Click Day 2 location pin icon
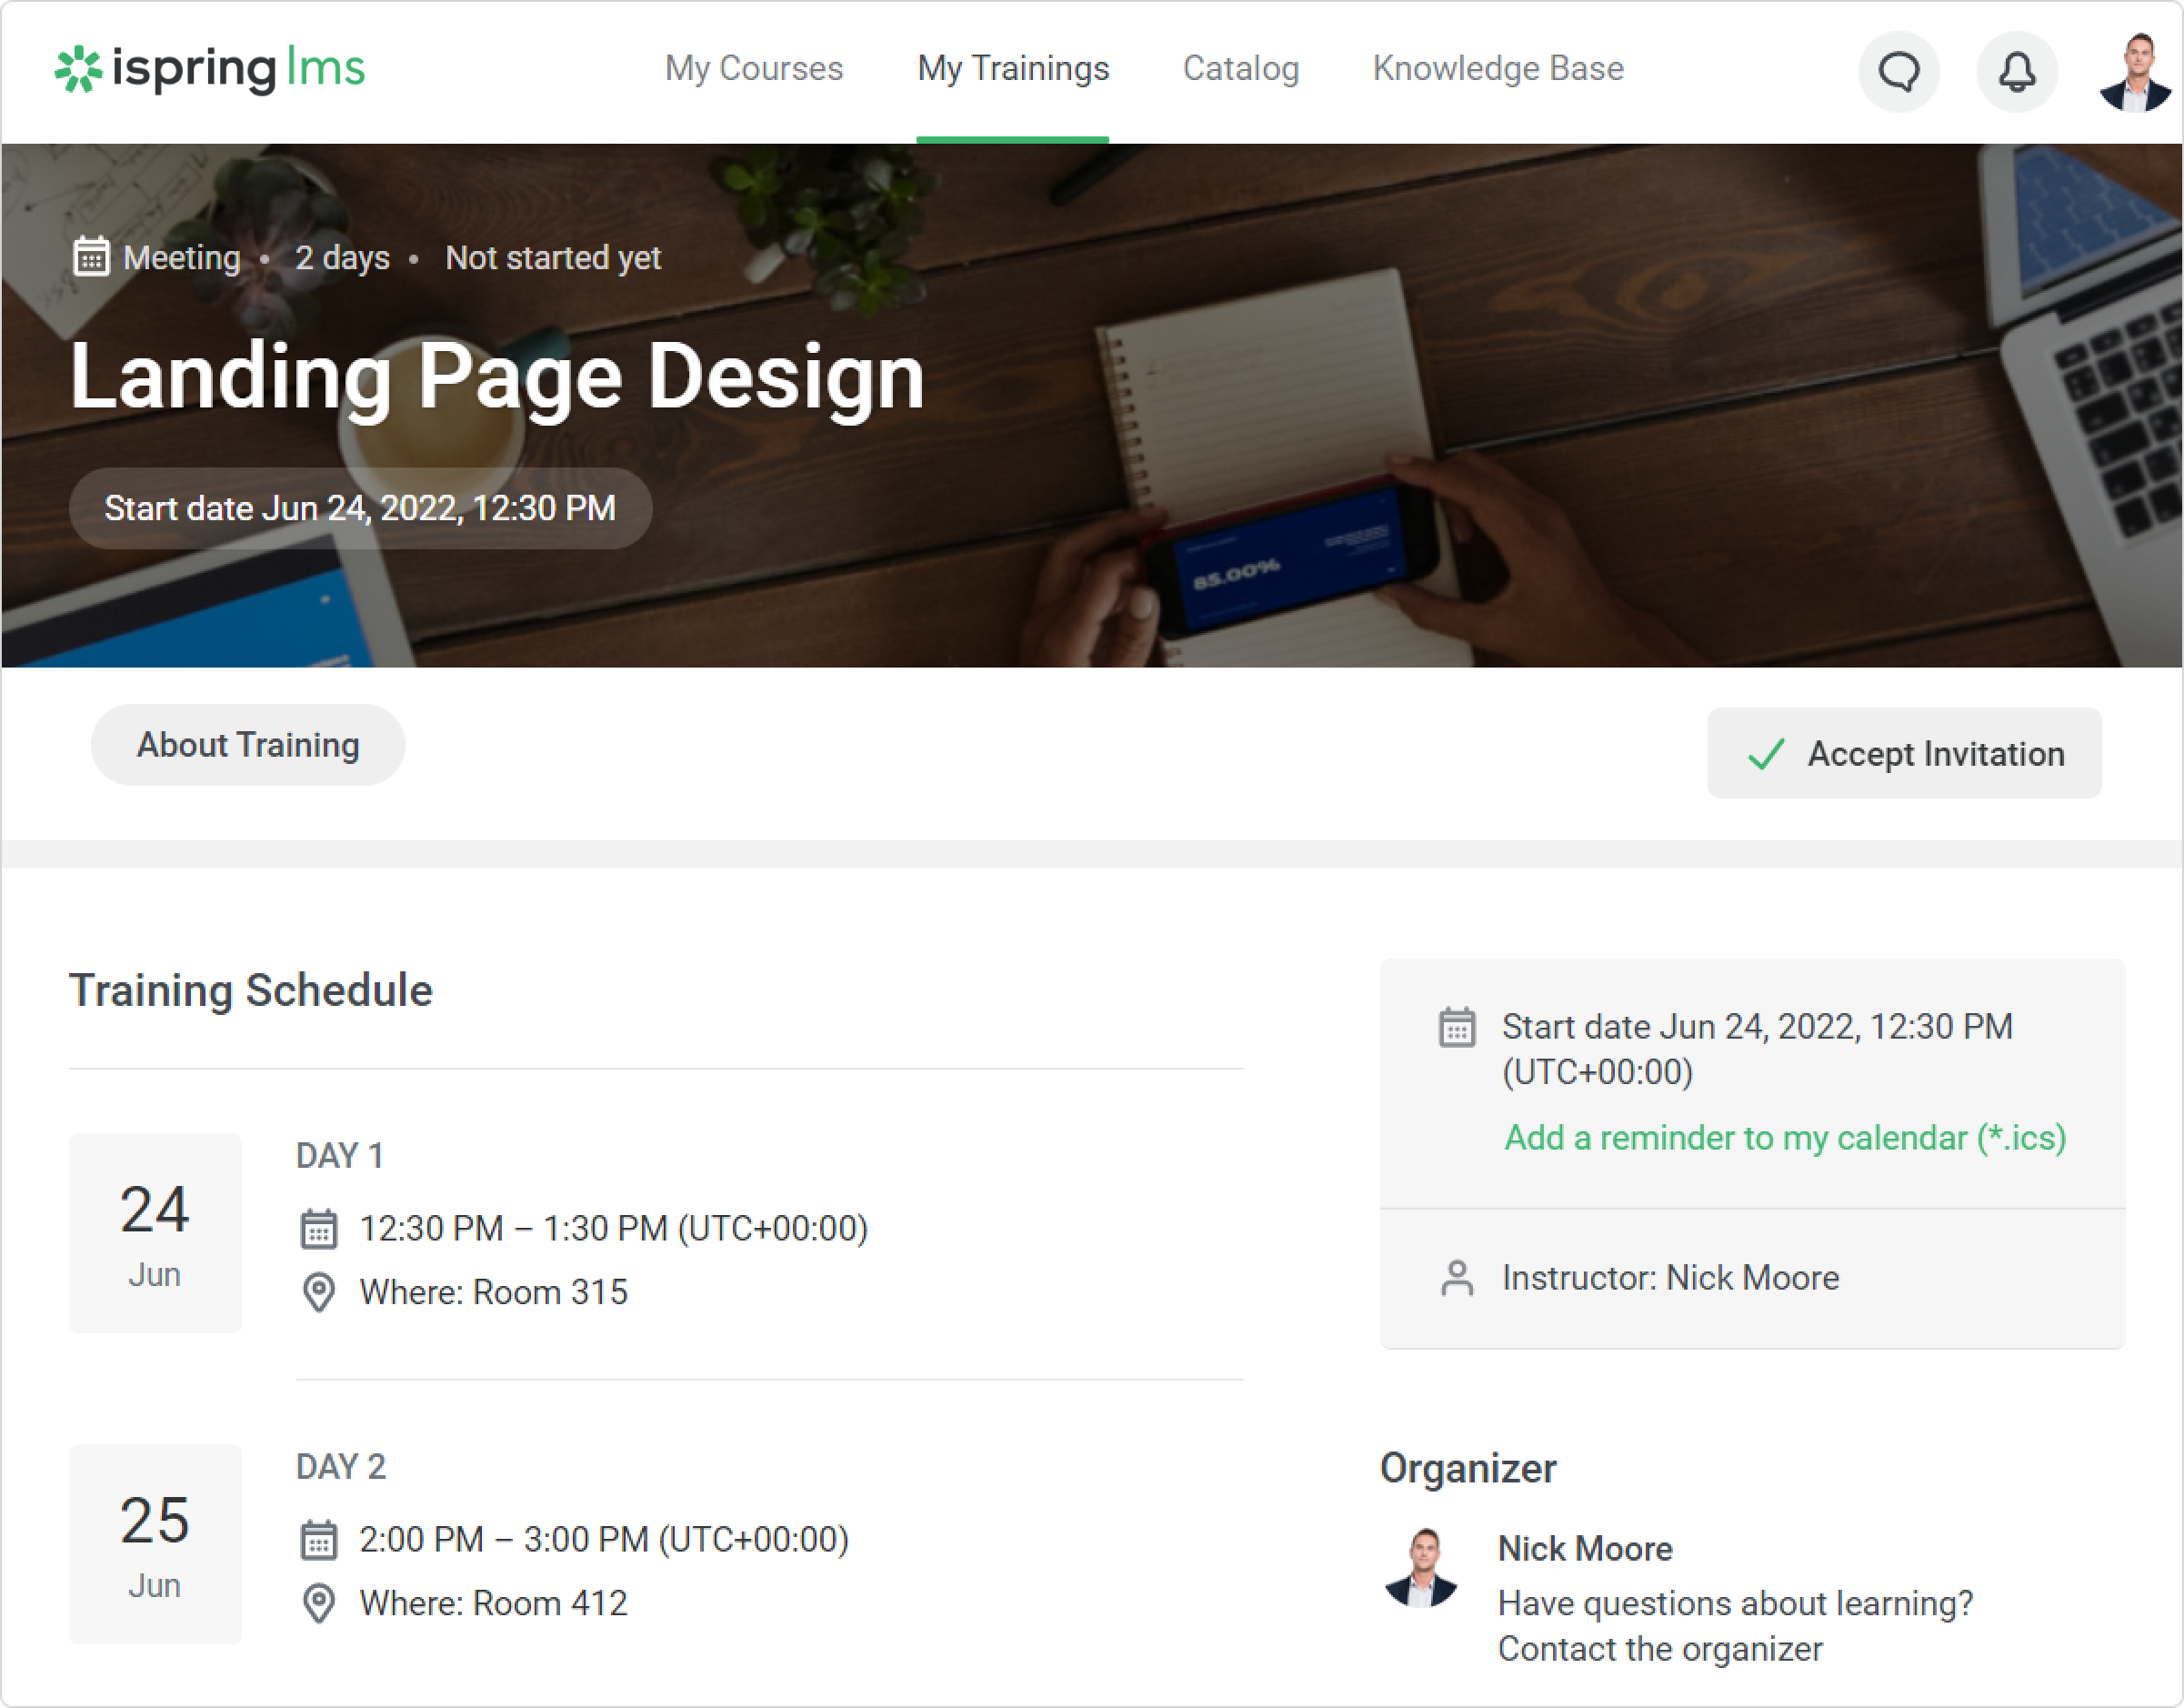Image resolution: width=2184 pixels, height=1708 pixels. pyautogui.click(x=319, y=1603)
